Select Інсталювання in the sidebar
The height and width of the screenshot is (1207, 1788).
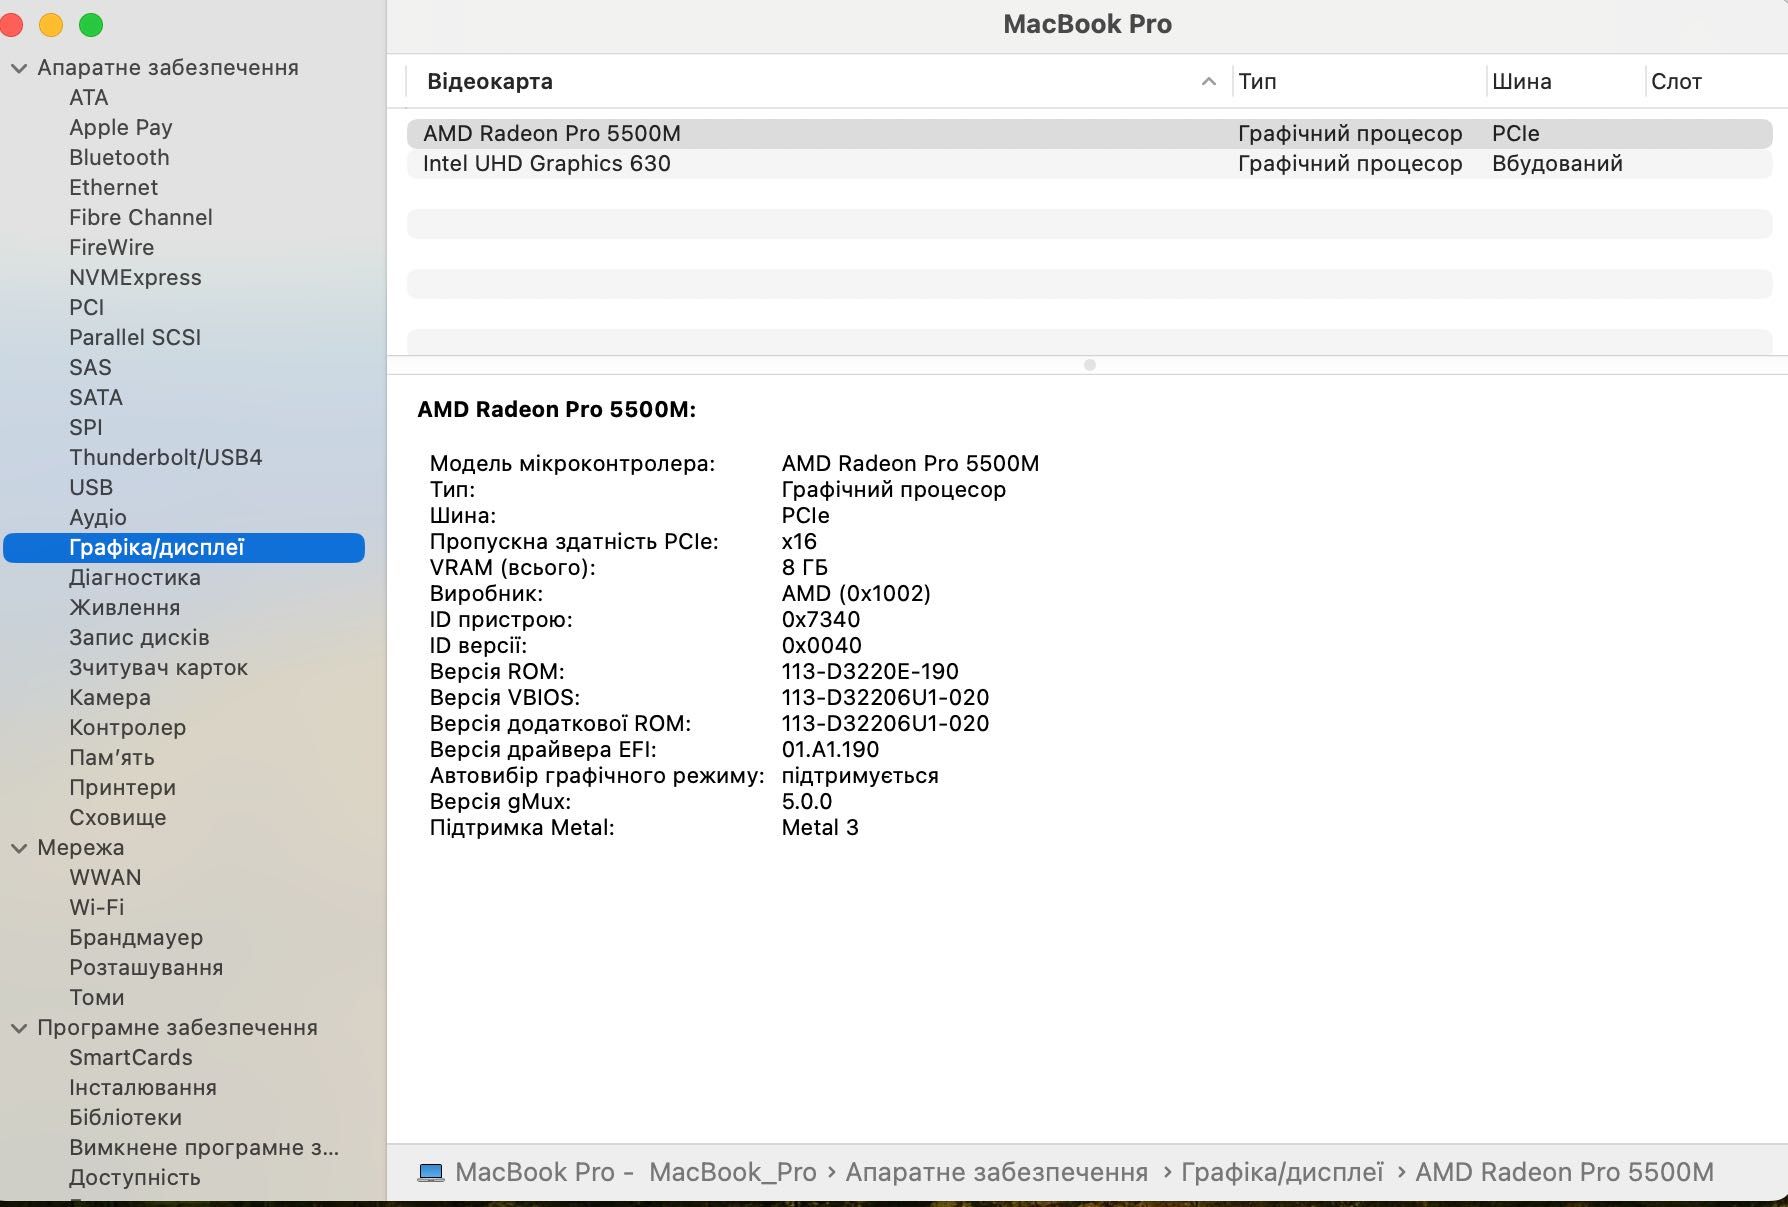(143, 1088)
